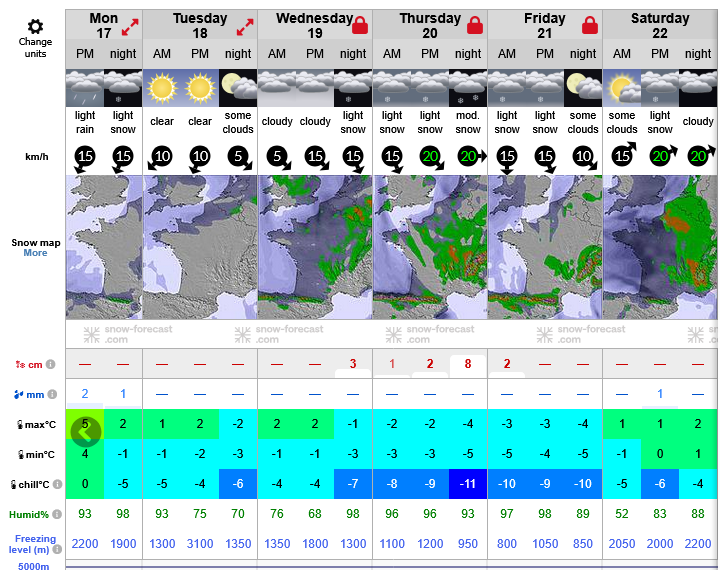Click Saturday AM humidity 52
Viewport: 720px width, 570px height.
[x=622, y=514]
